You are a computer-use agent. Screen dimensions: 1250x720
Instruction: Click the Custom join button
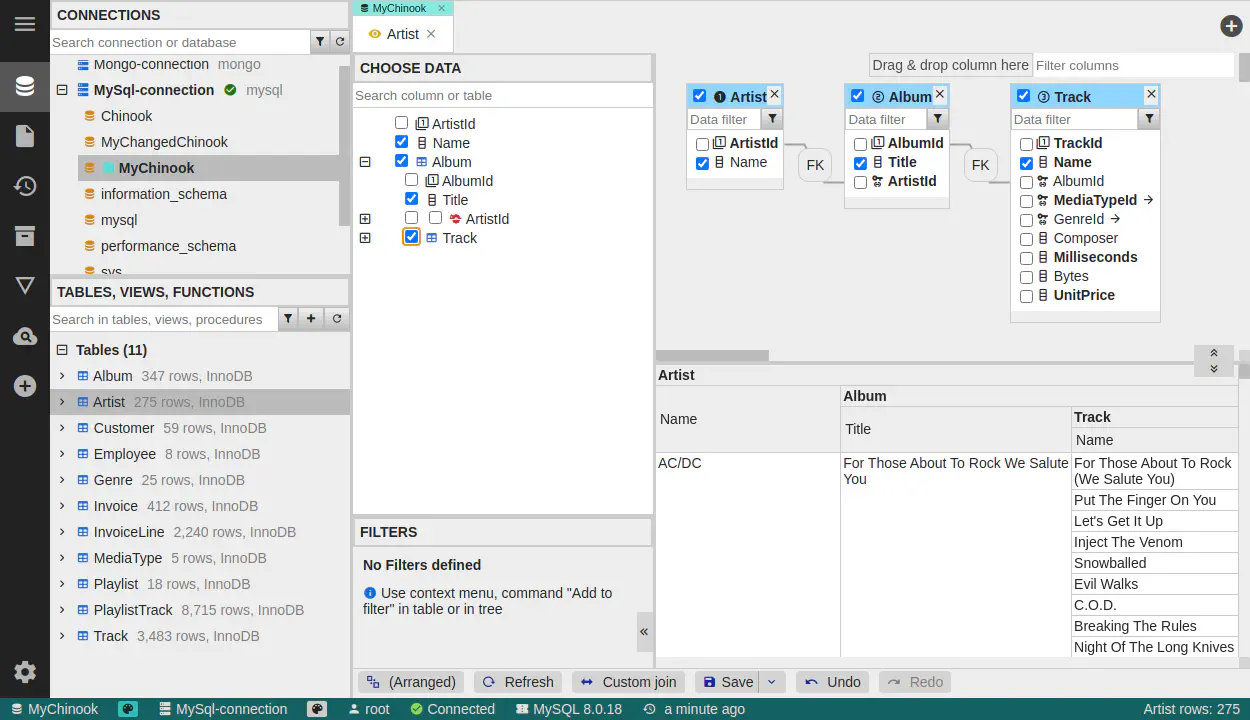(x=629, y=682)
